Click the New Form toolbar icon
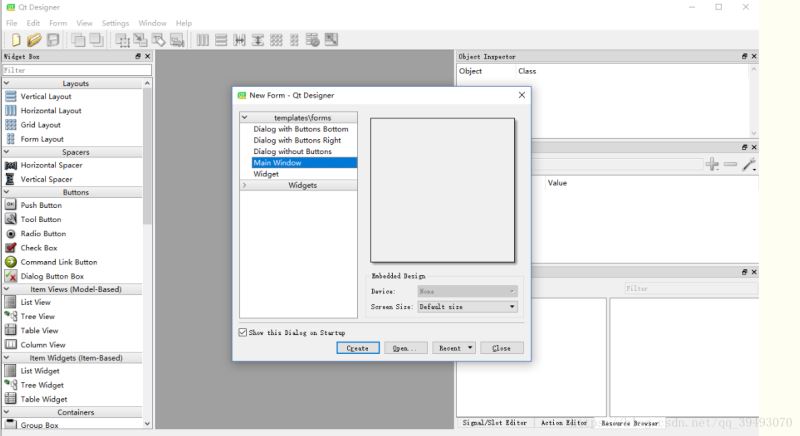This screenshot has width=800, height=436. click(x=16, y=40)
